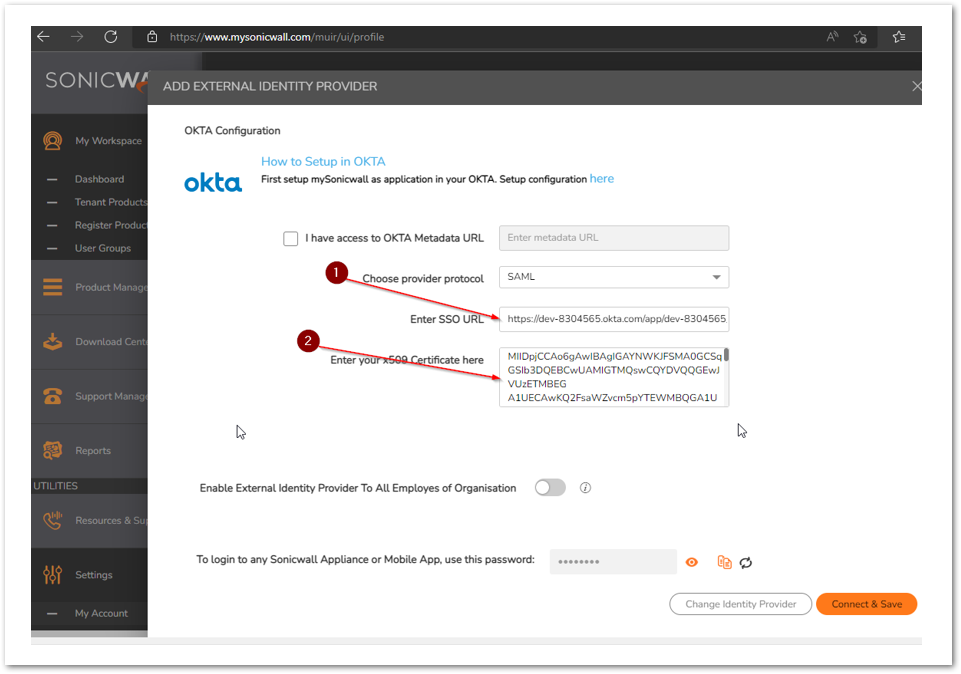Enable External Identity Provider for all employees
This screenshot has width=961, height=674.
coord(550,488)
